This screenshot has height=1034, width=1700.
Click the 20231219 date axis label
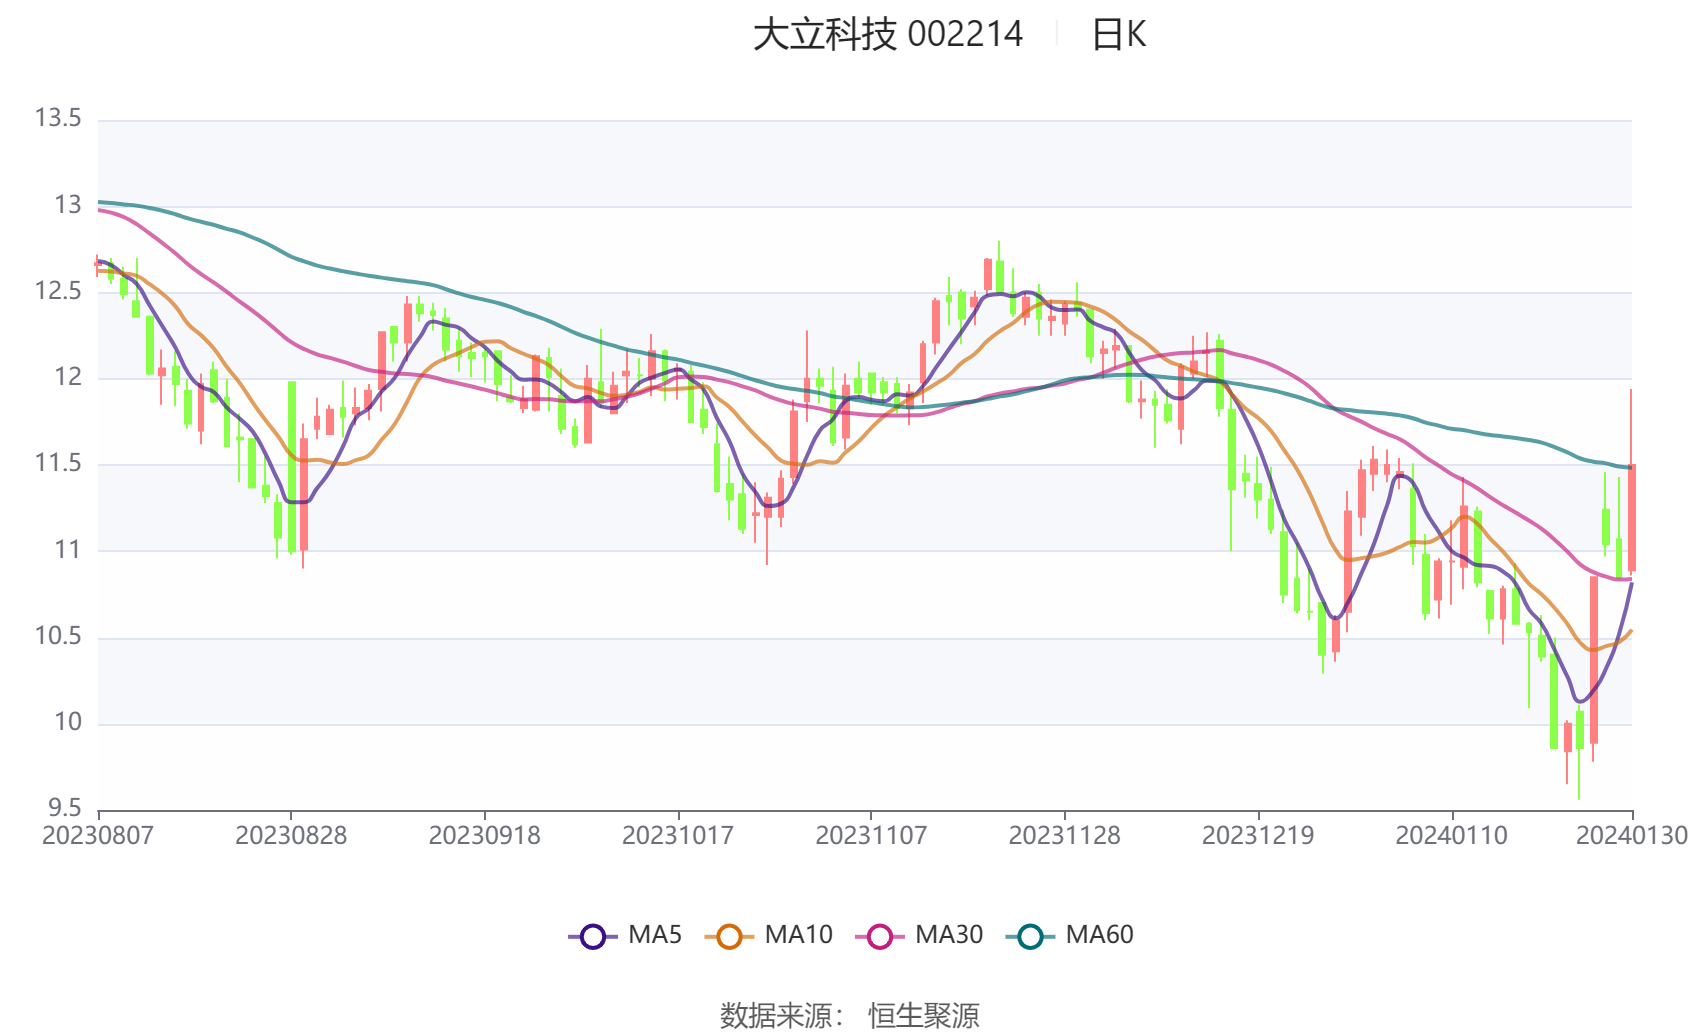(1258, 836)
